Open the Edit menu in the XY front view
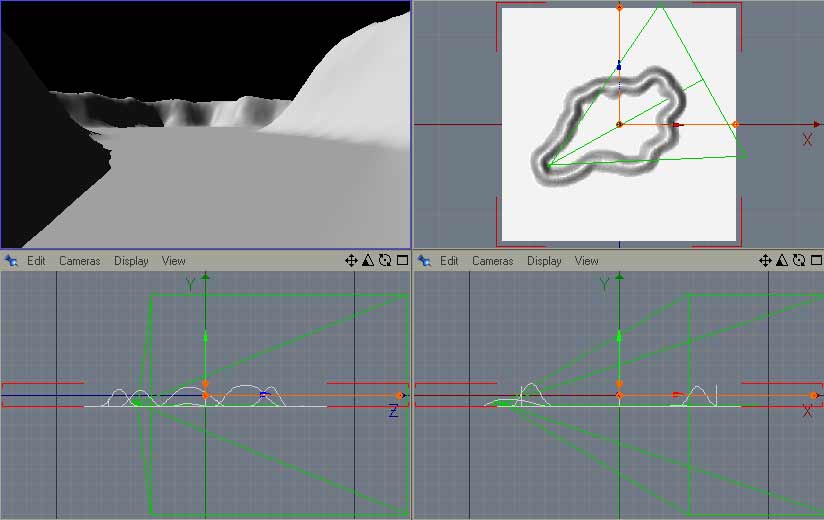 450,261
